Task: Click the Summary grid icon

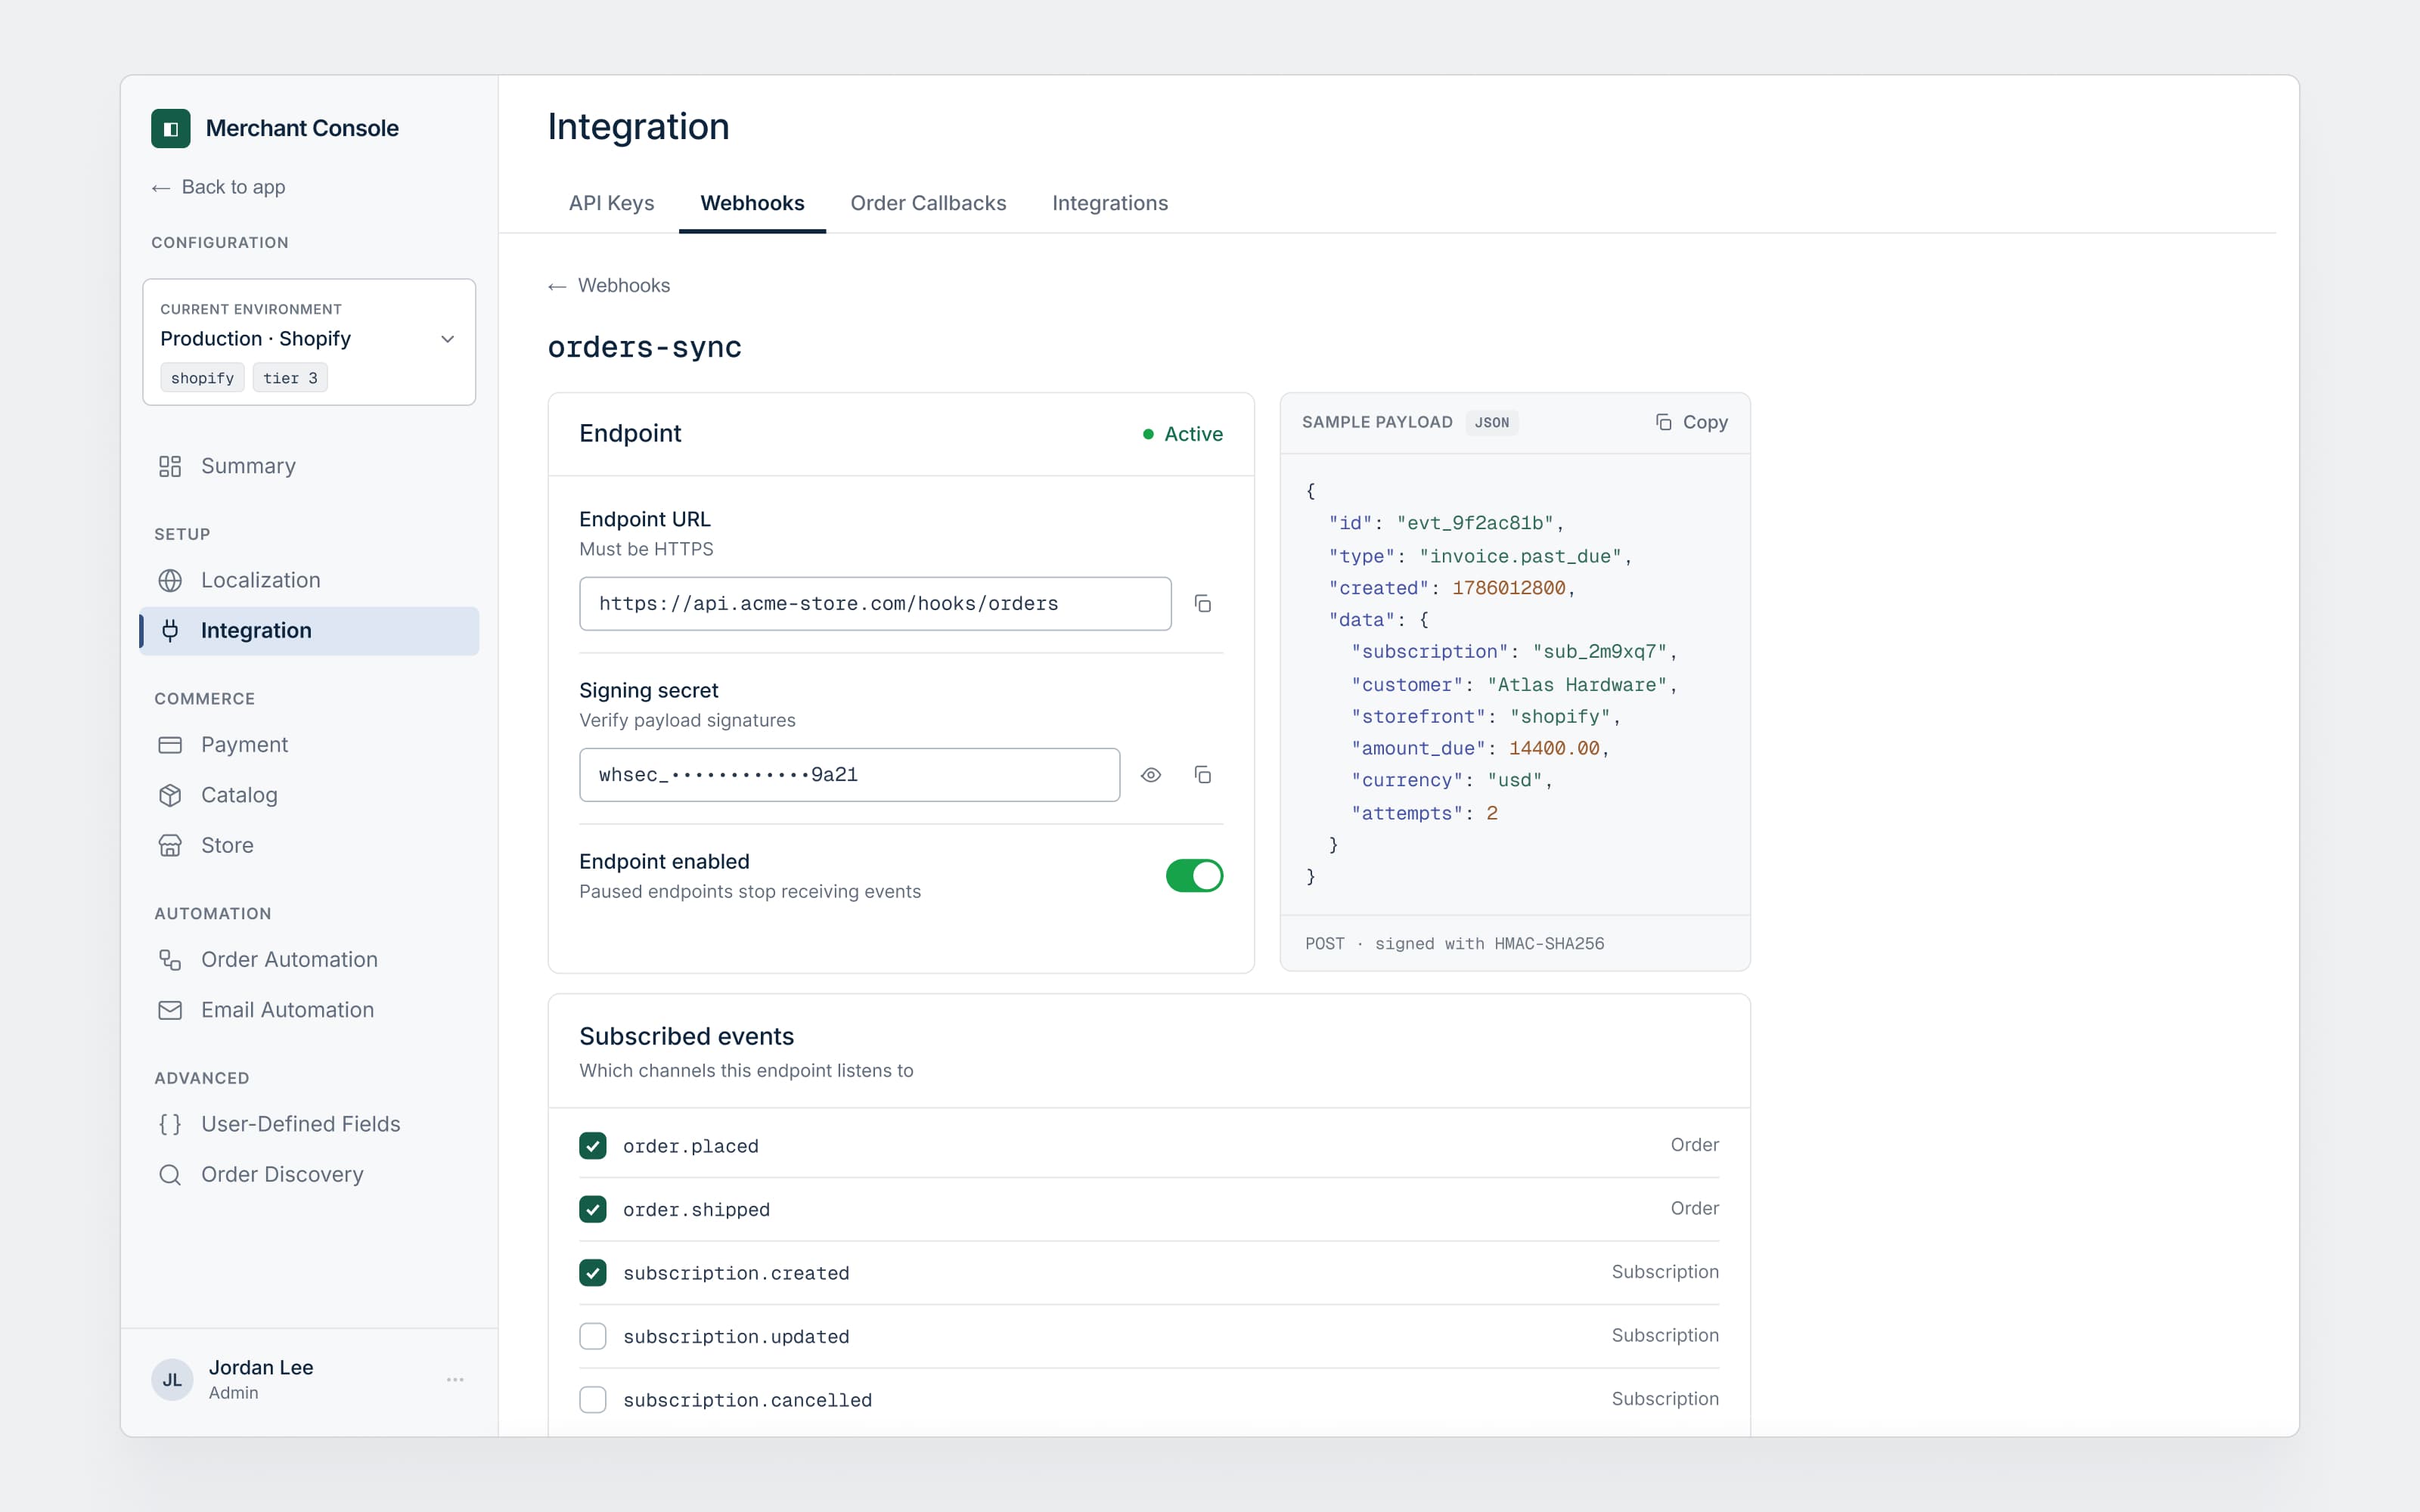Action: coord(170,466)
